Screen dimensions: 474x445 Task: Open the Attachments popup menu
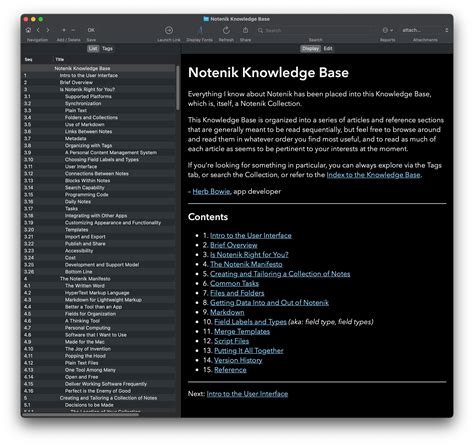[425, 30]
